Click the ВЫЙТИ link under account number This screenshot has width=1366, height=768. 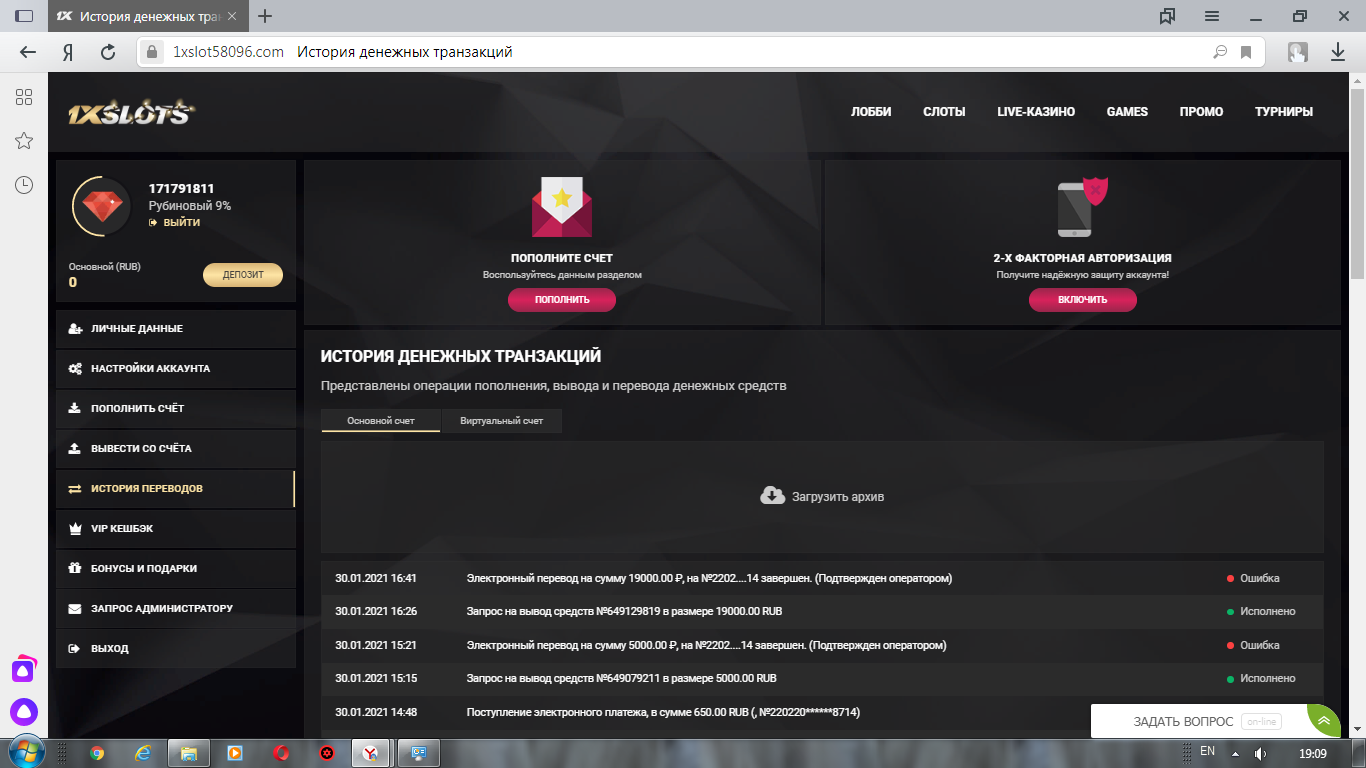pyautogui.click(x=175, y=222)
